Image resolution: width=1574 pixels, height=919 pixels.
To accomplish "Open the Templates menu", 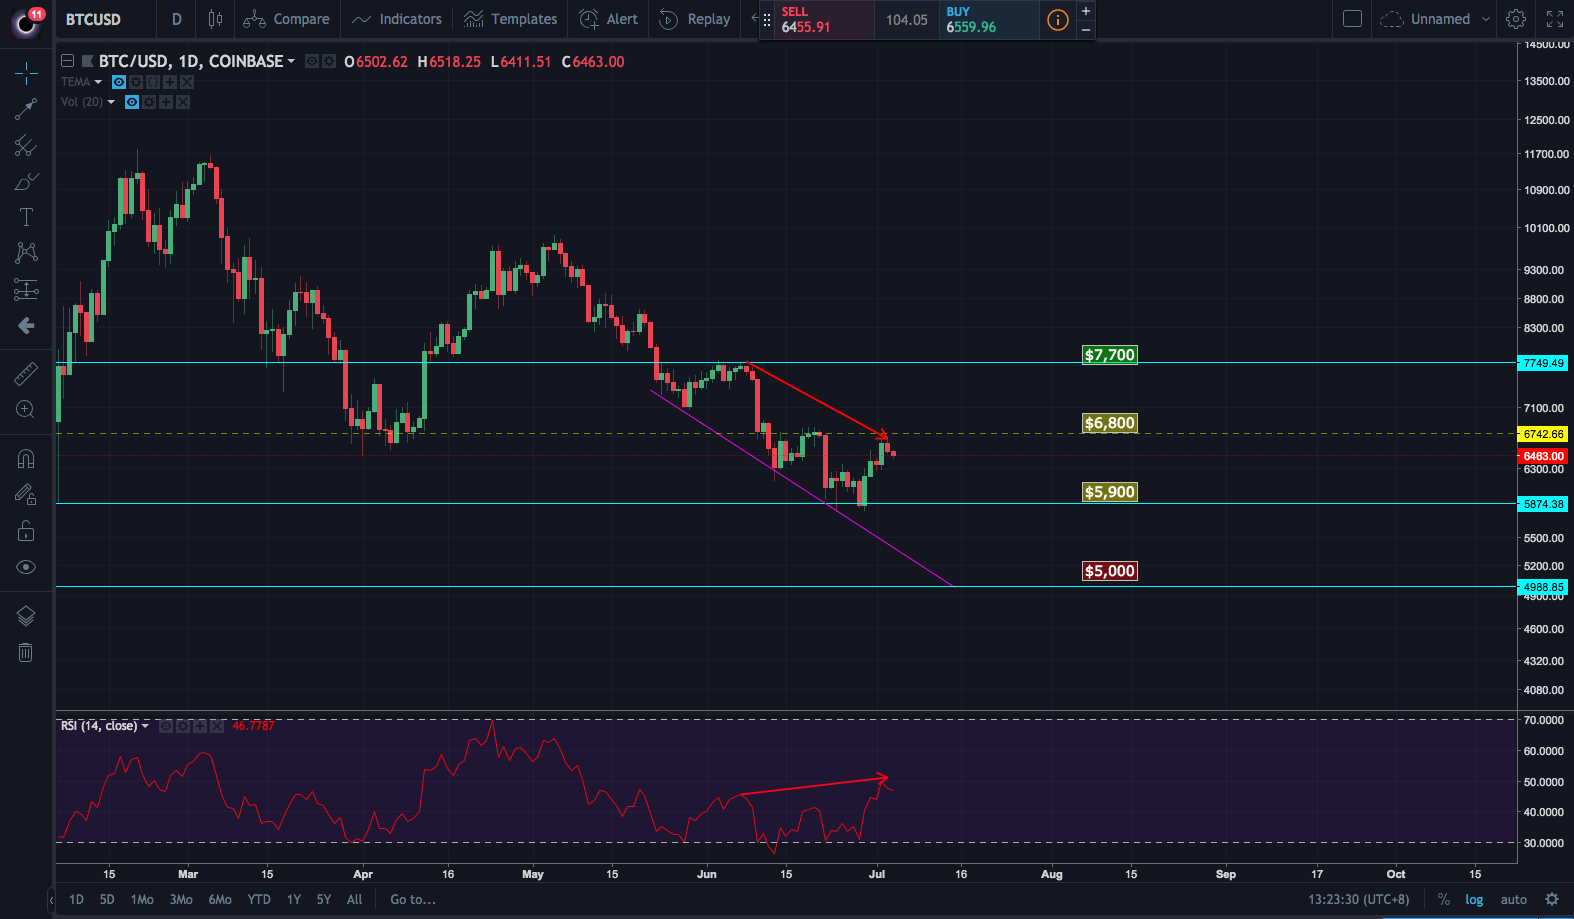I will 511,19.
